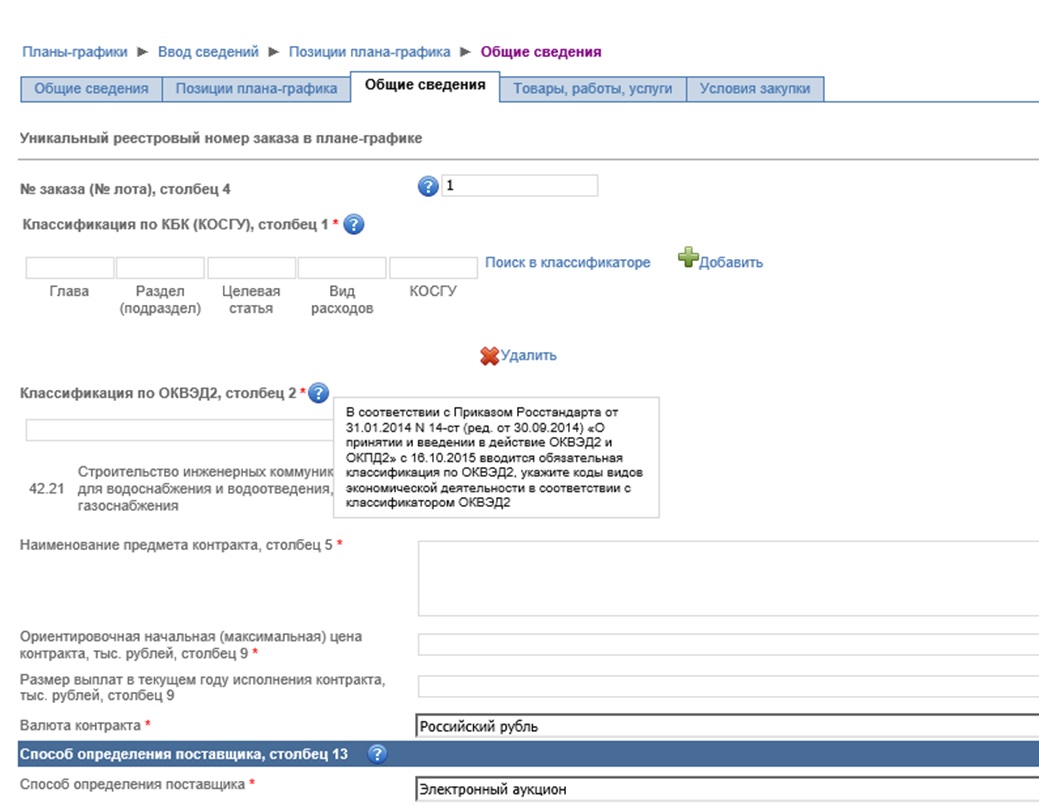Go to the leftmost Общие сведения tab
The width and height of the screenshot is (1039, 807).
point(91,89)
